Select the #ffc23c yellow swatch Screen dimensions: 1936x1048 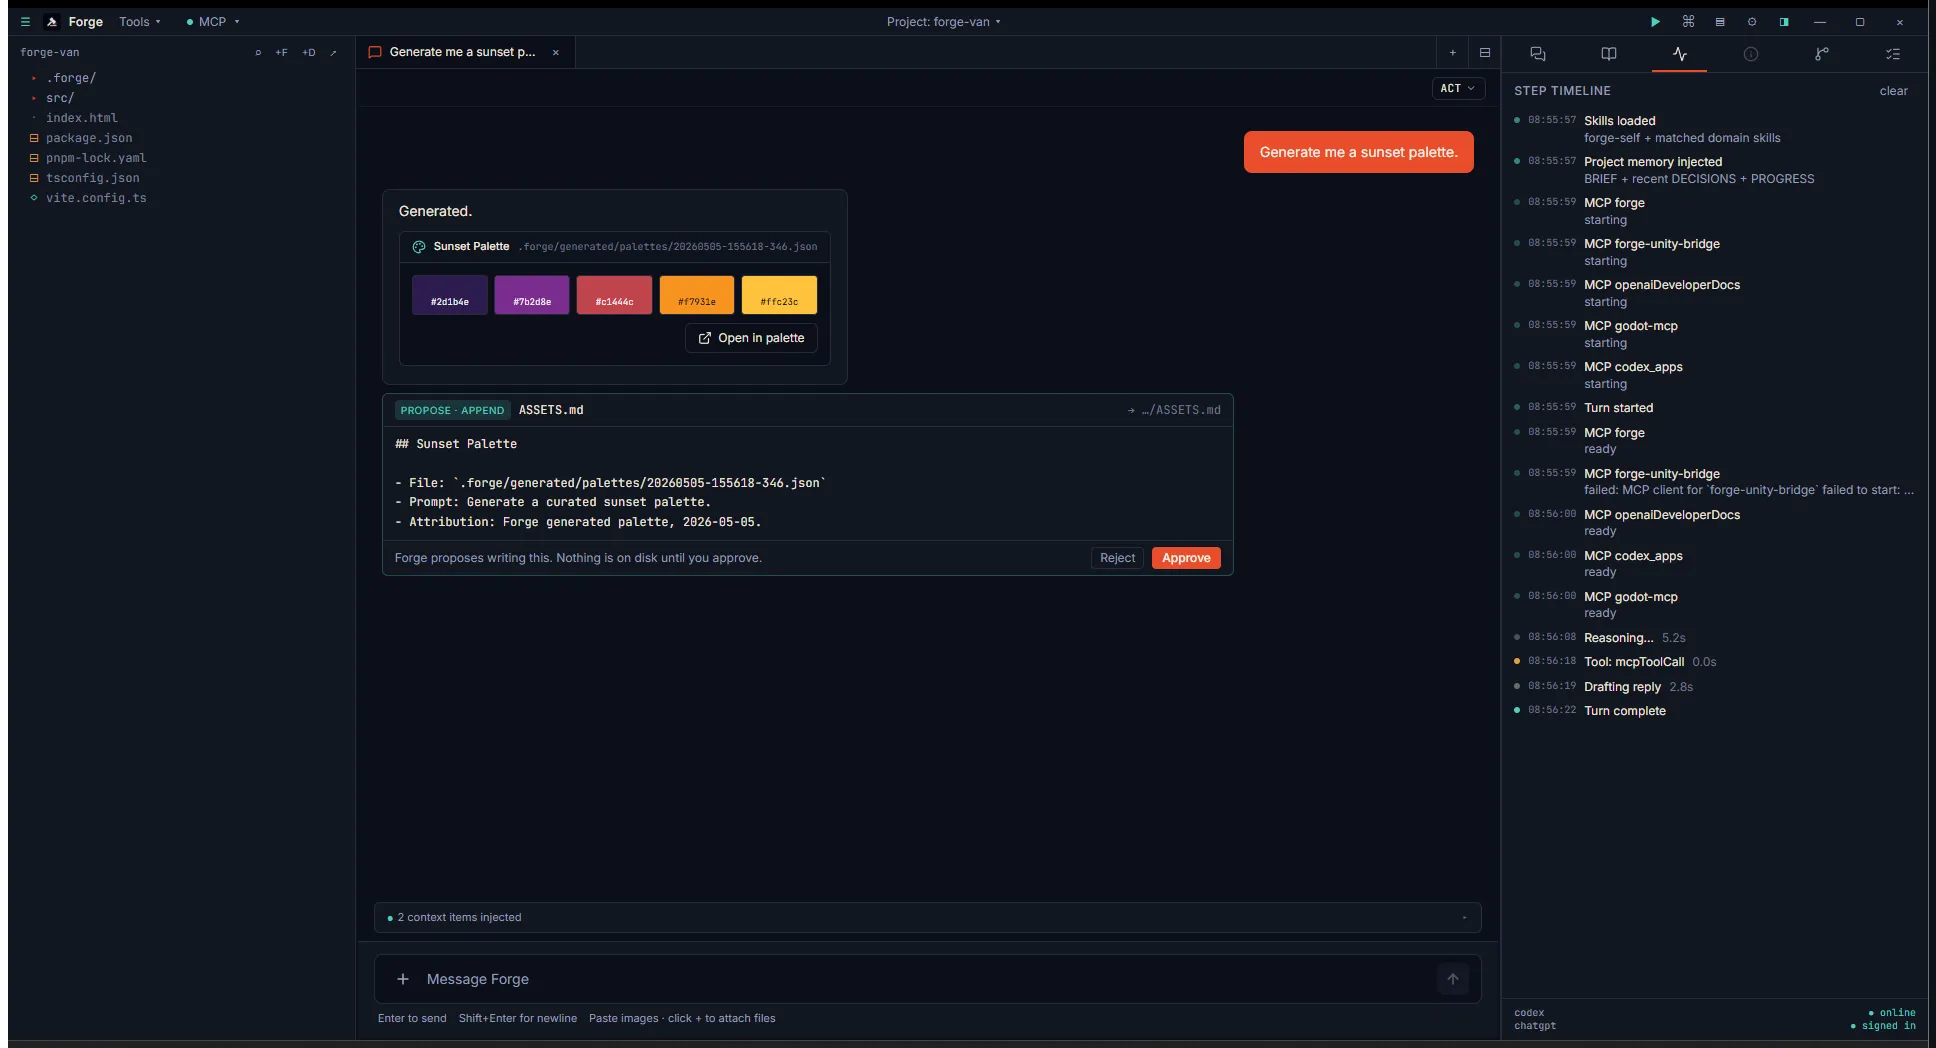(x=779, y=295)
